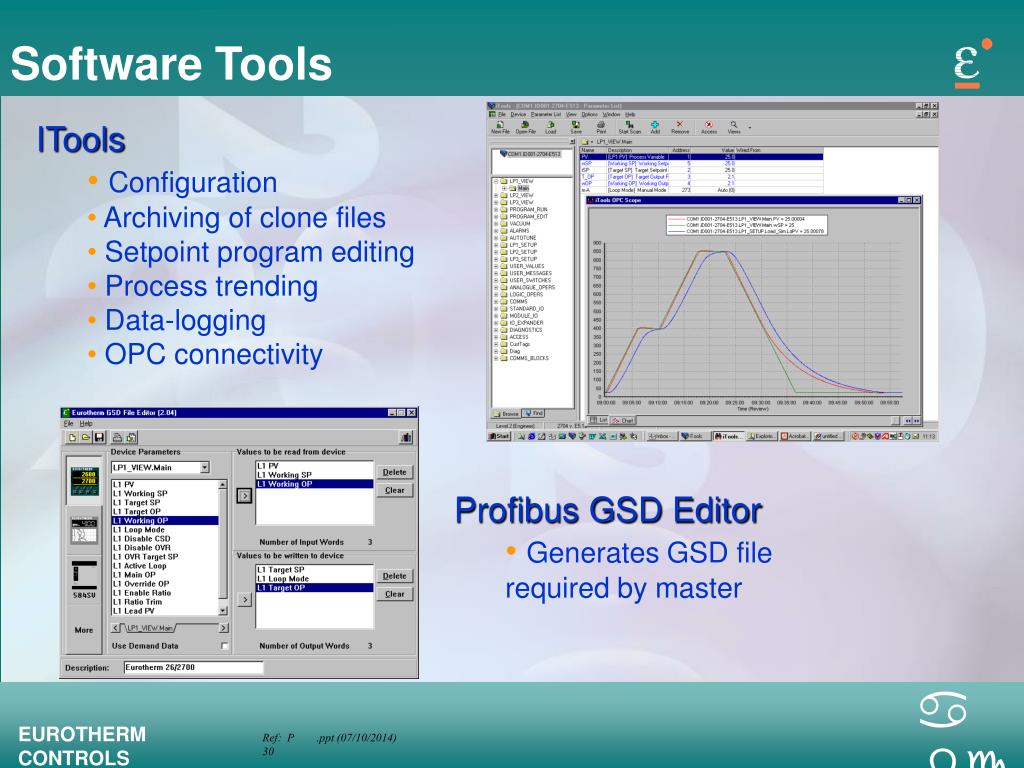Click the right-most GSD Editor toolbar icon
Image resolution: width=1024 pixels, height=768 pixels.
(x=406, y=438)
